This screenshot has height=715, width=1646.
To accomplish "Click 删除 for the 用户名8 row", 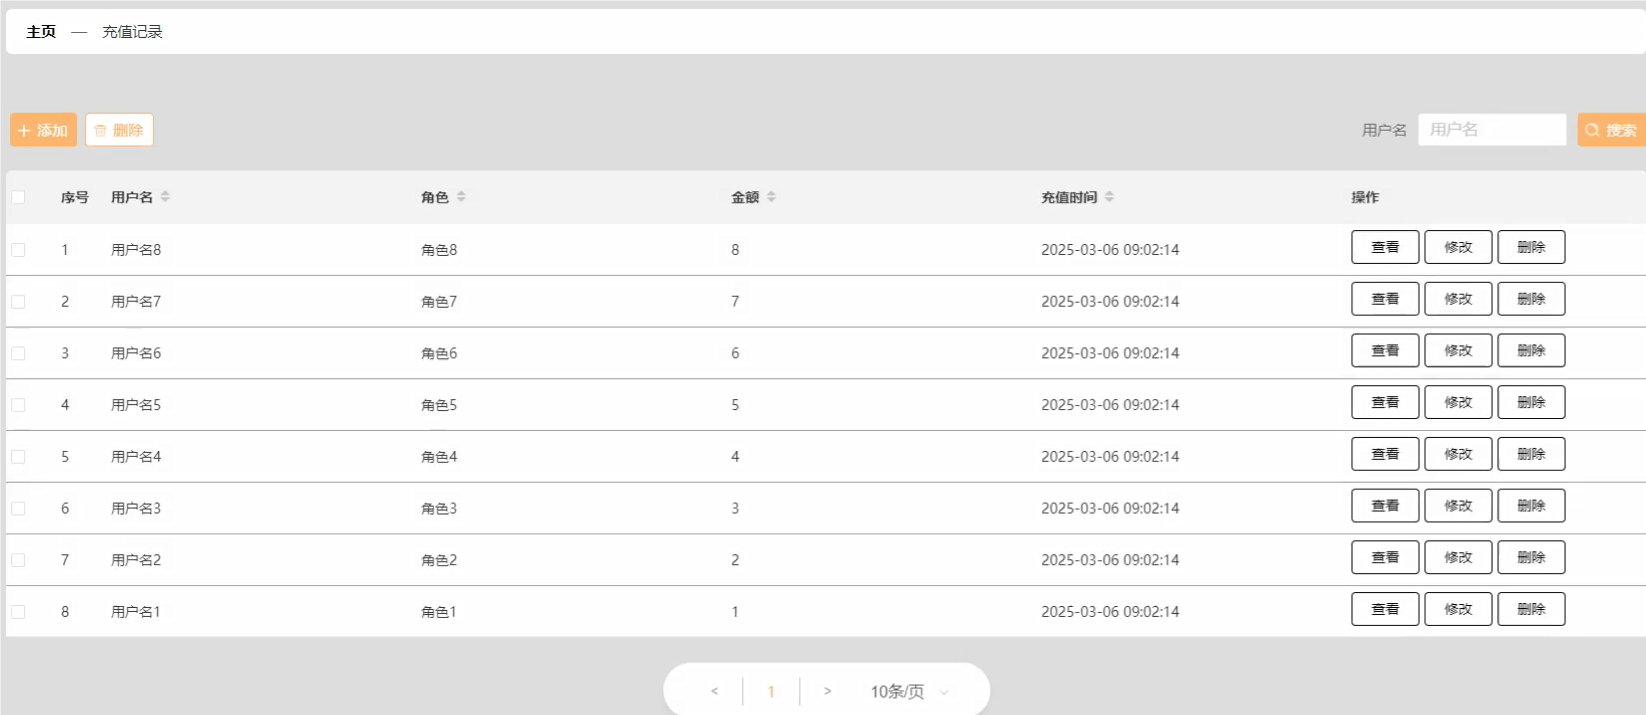I will (x=1531, y=247).
